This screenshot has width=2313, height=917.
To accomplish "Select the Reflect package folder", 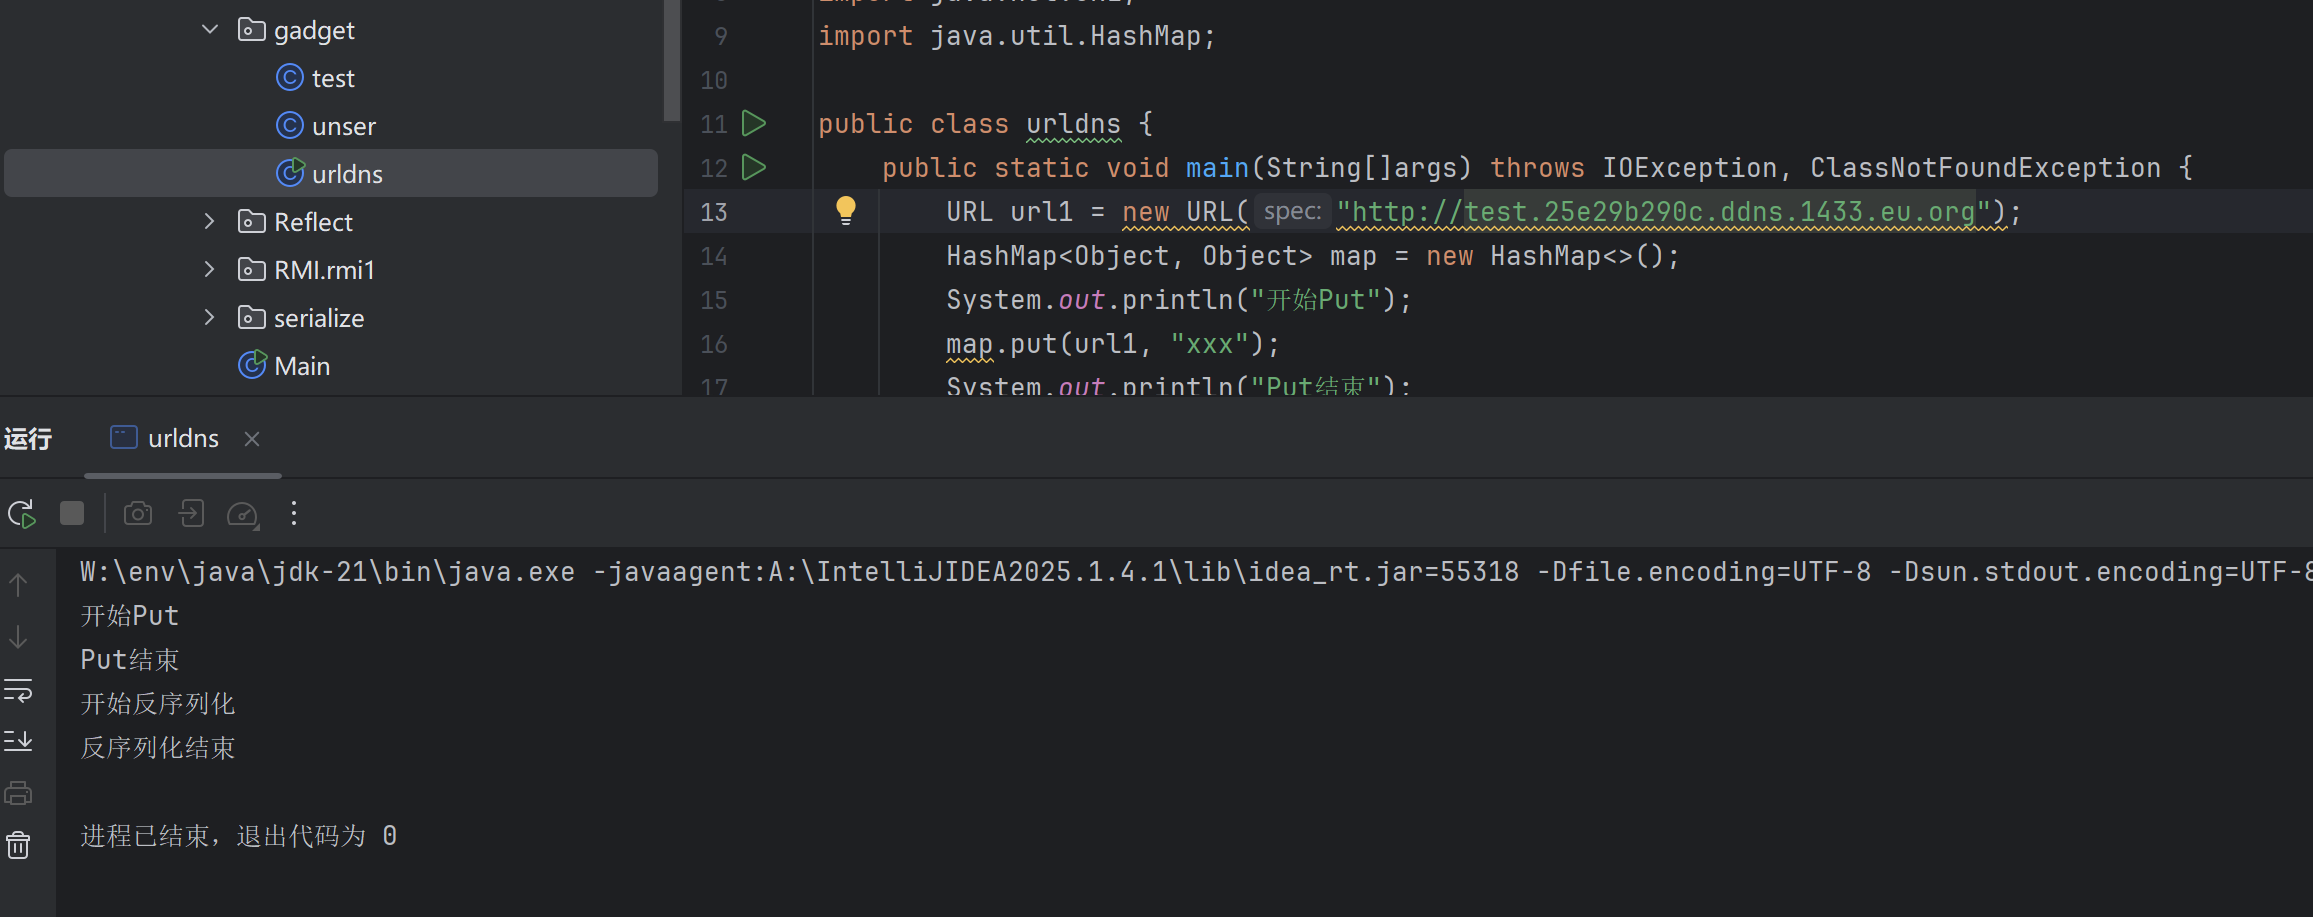I will click(313, 222).
